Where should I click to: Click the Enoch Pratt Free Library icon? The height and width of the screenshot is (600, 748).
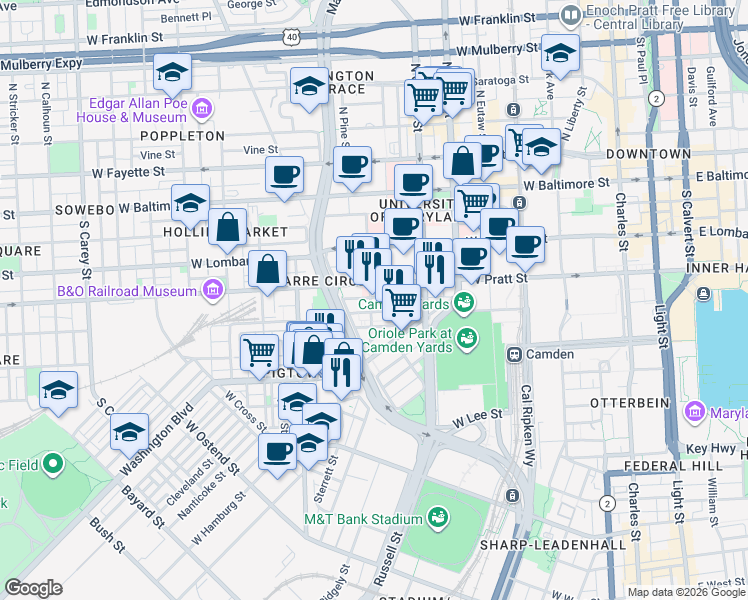pyautogui.click(x=571, y=16)
